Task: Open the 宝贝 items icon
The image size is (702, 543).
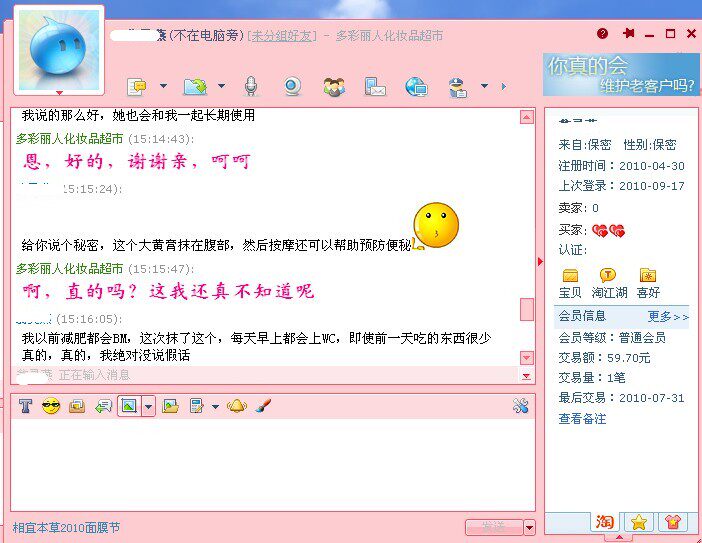Action: coord(570,283)
